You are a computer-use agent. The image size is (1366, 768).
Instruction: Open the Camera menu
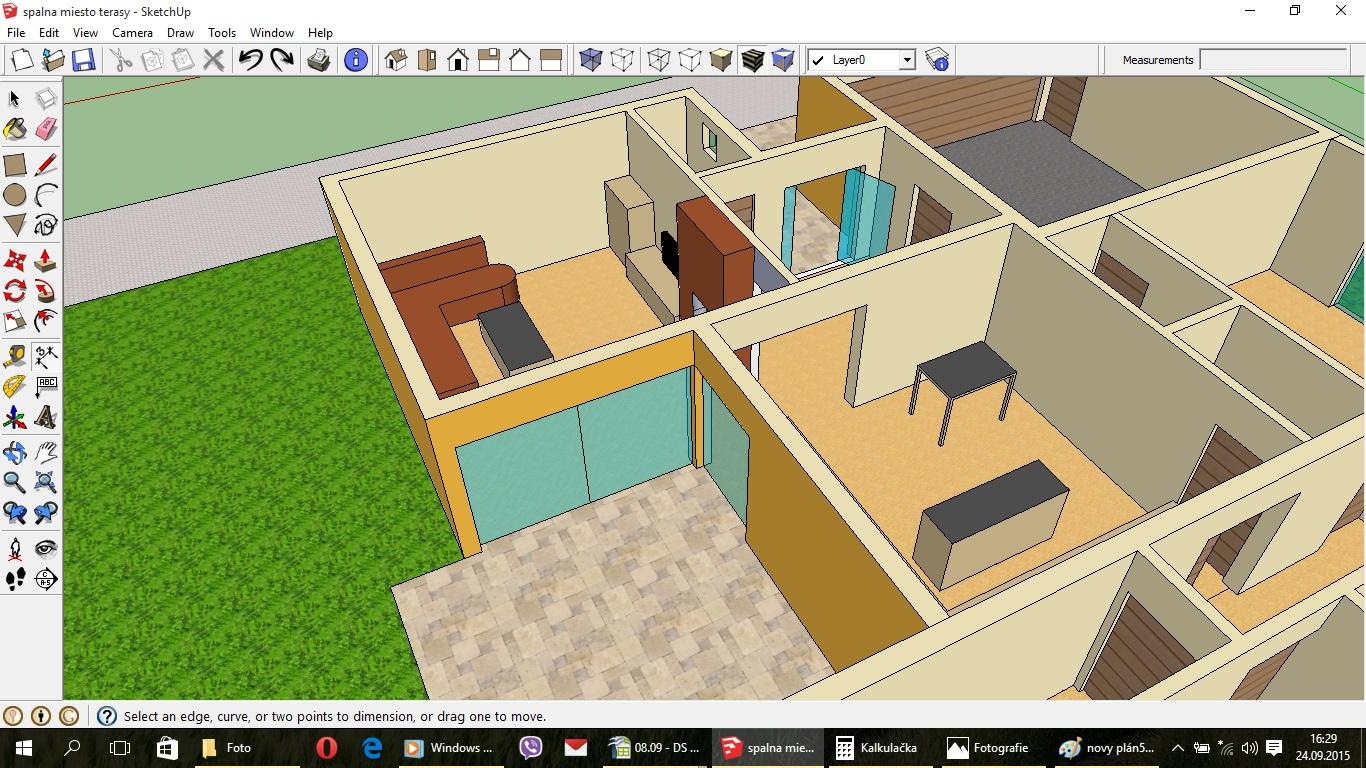[132, 32]
